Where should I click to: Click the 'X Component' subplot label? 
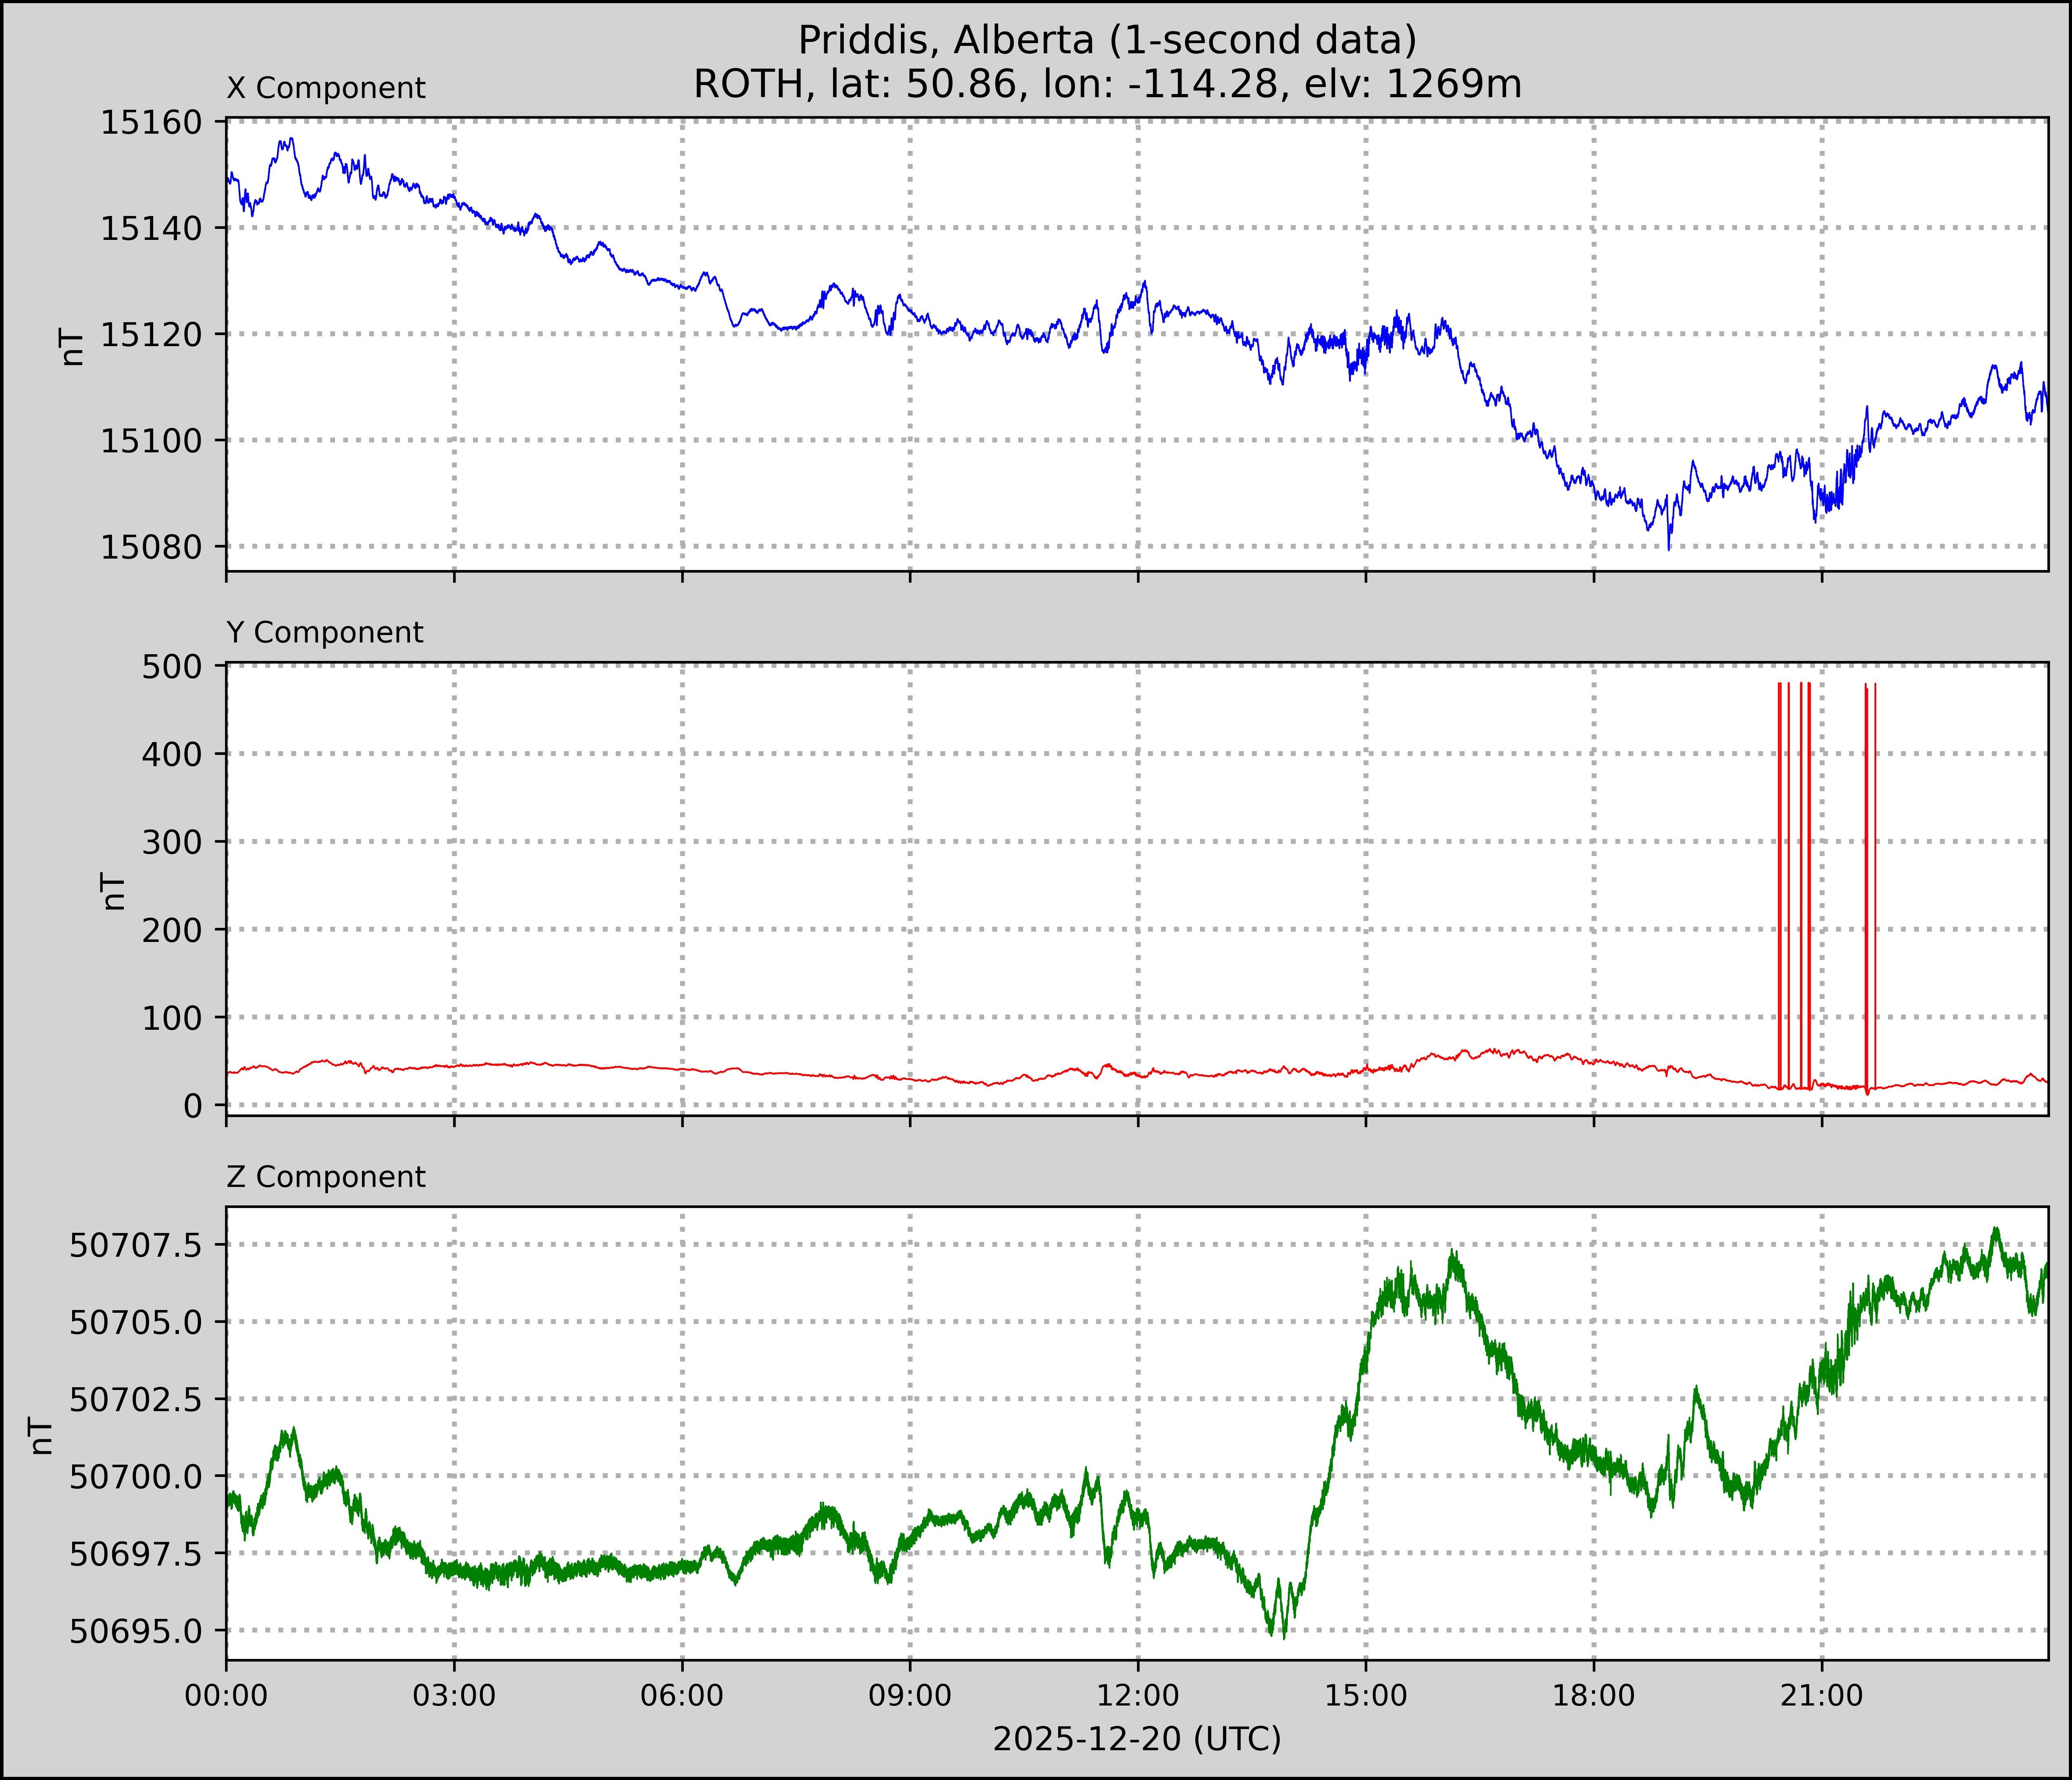point(326,88)
